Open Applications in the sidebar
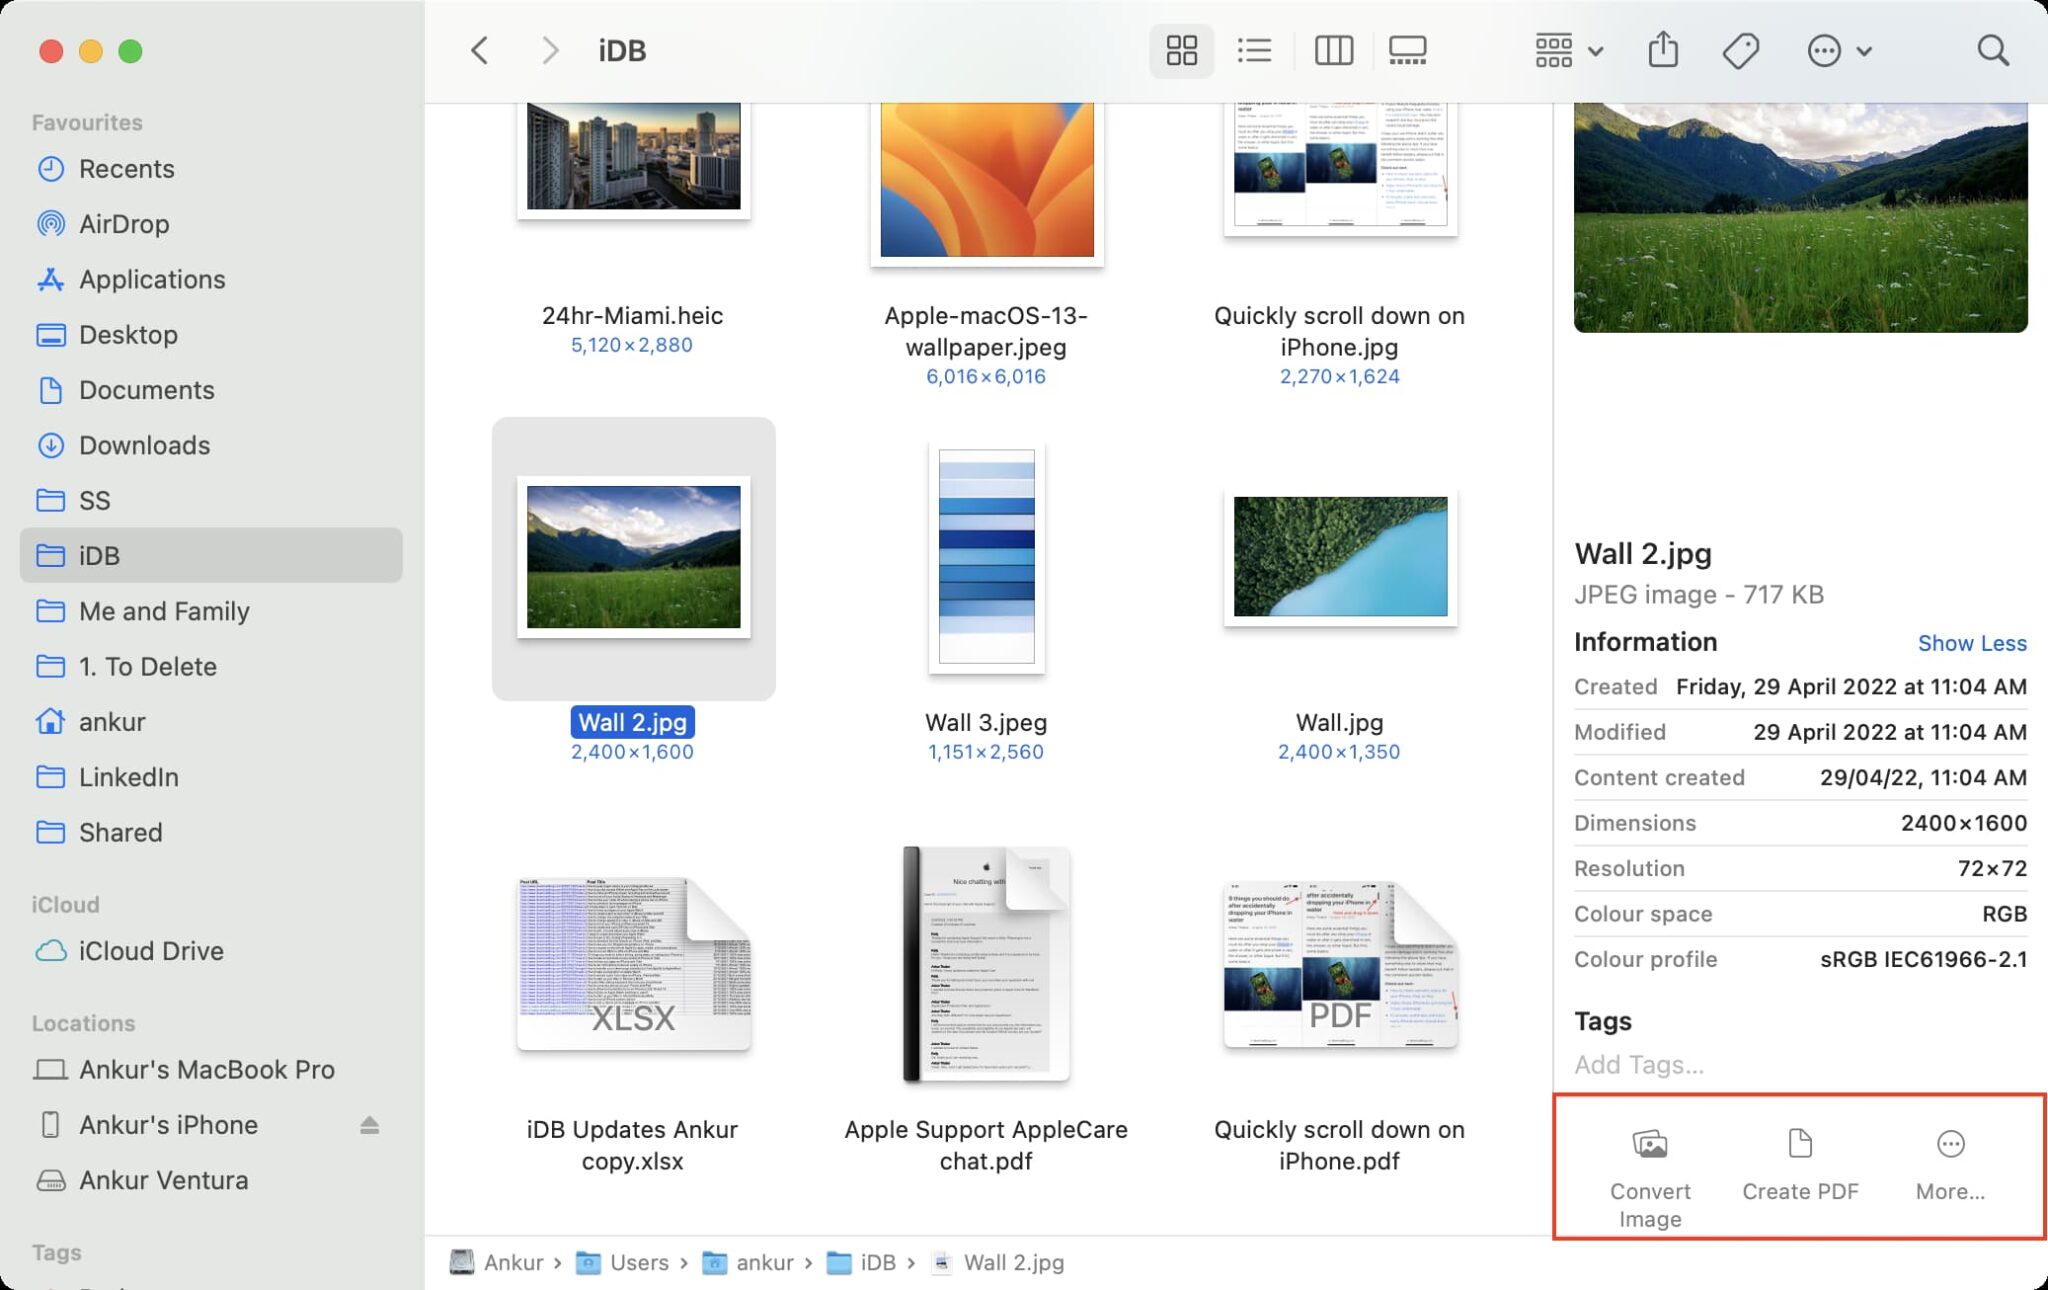The width and height of the screenshot is (2048, 1290). click(x=210, y=279)
